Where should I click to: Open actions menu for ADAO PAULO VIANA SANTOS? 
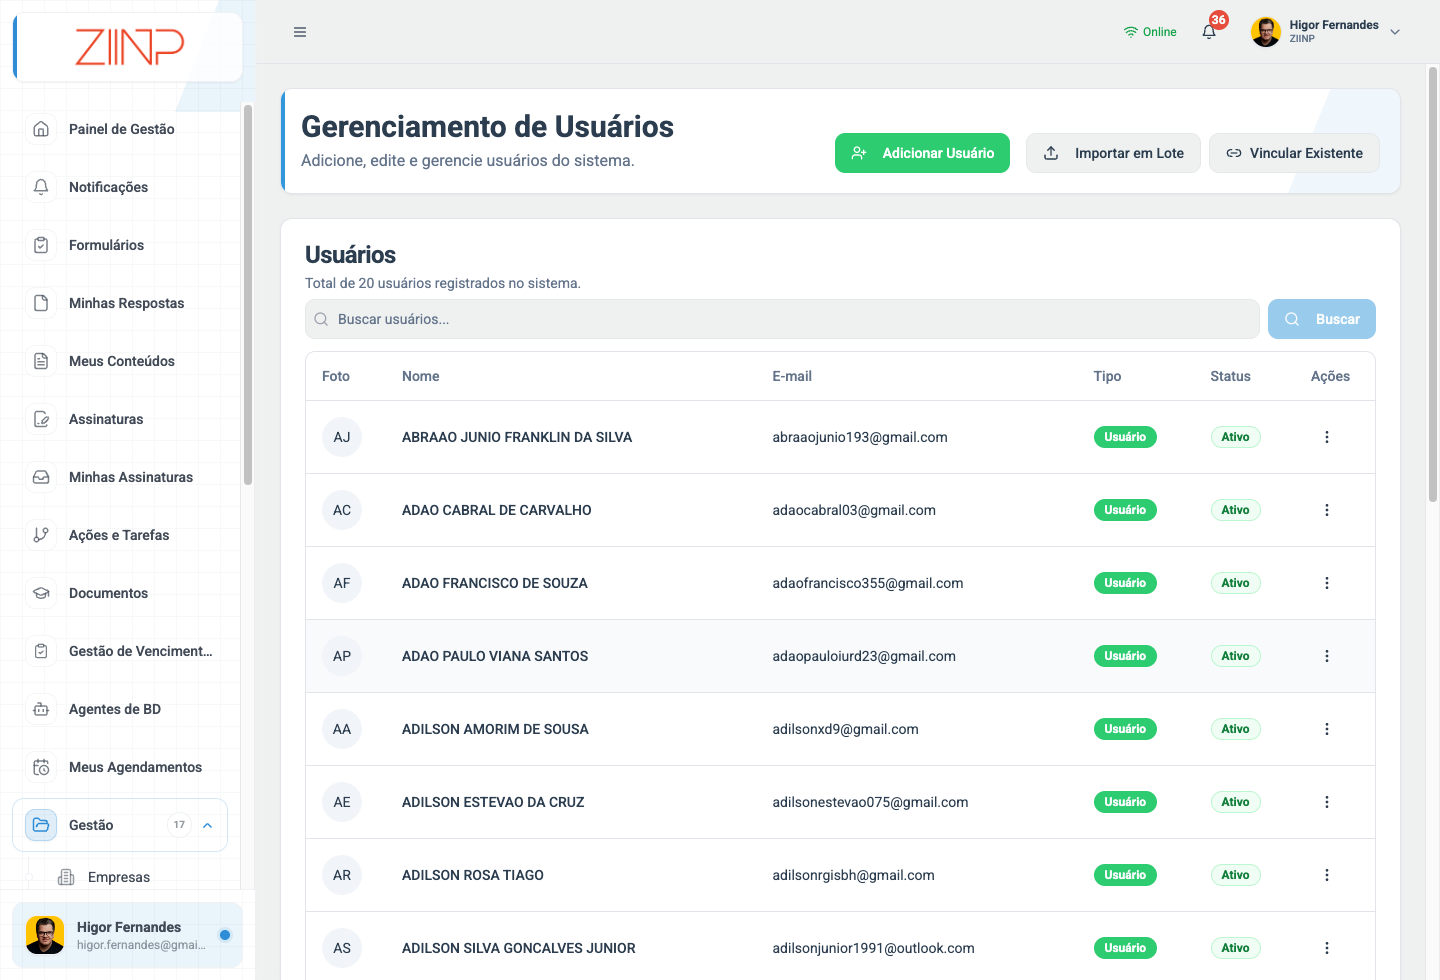coord(1327,656)
